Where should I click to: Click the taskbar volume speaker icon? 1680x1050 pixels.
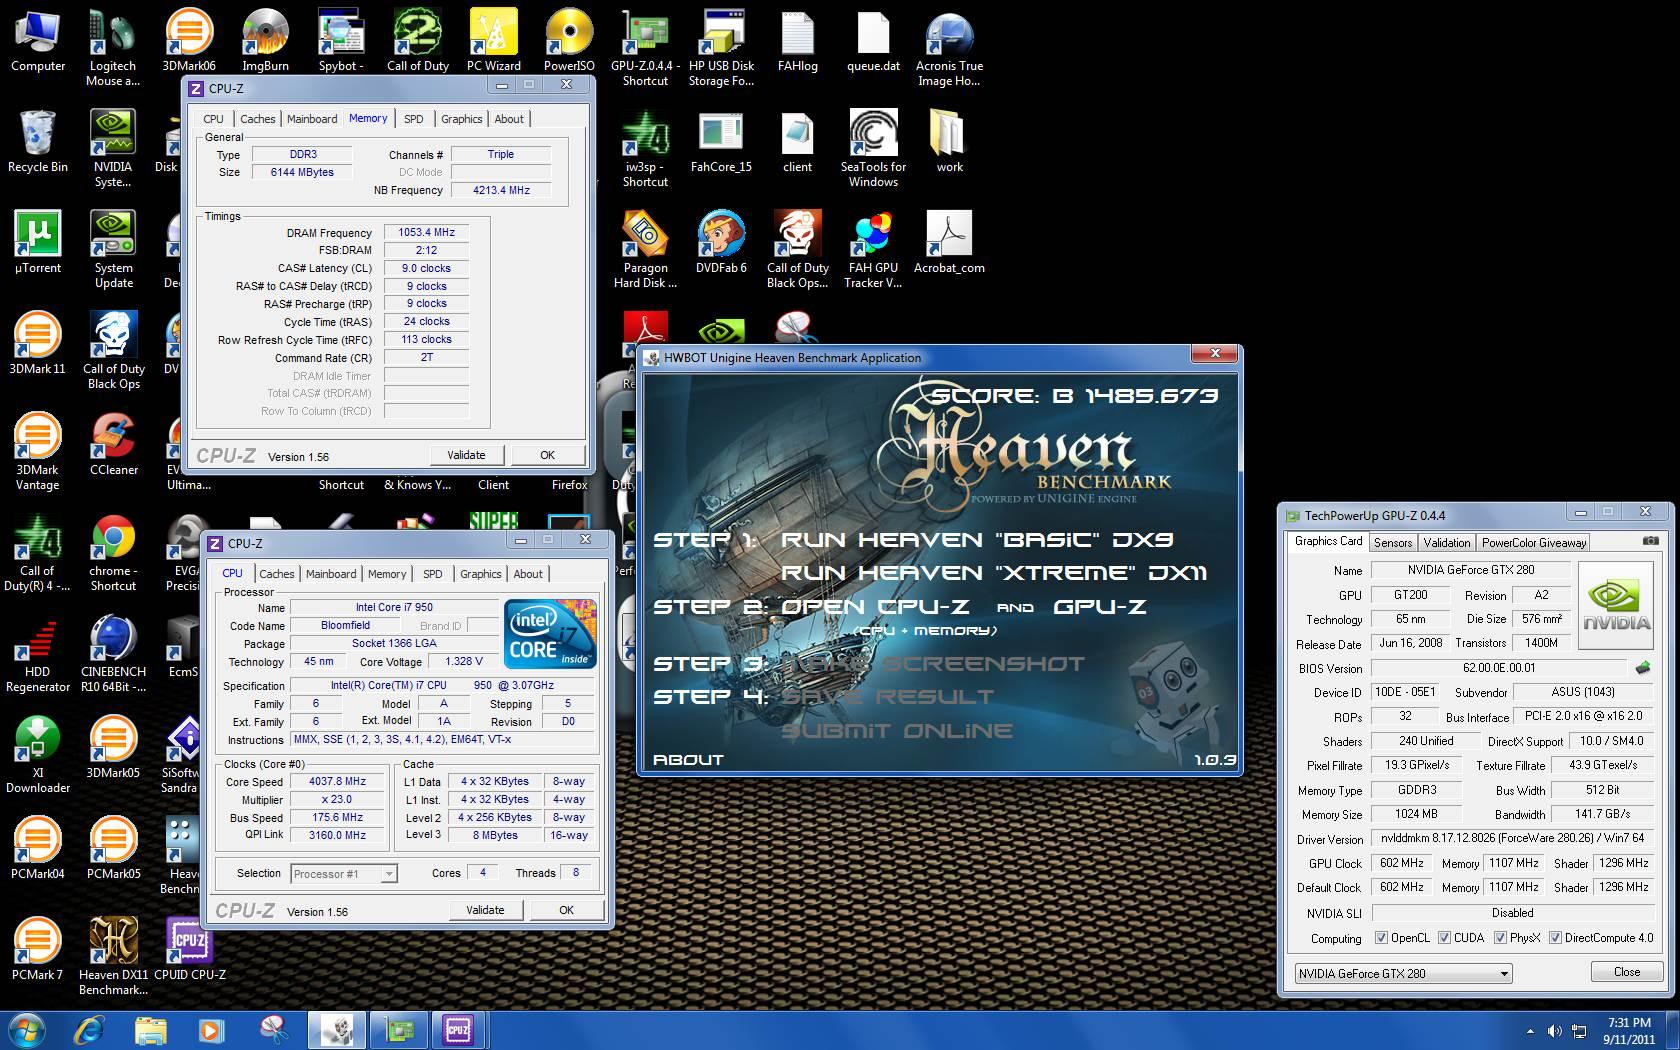click(1555, 1030)
